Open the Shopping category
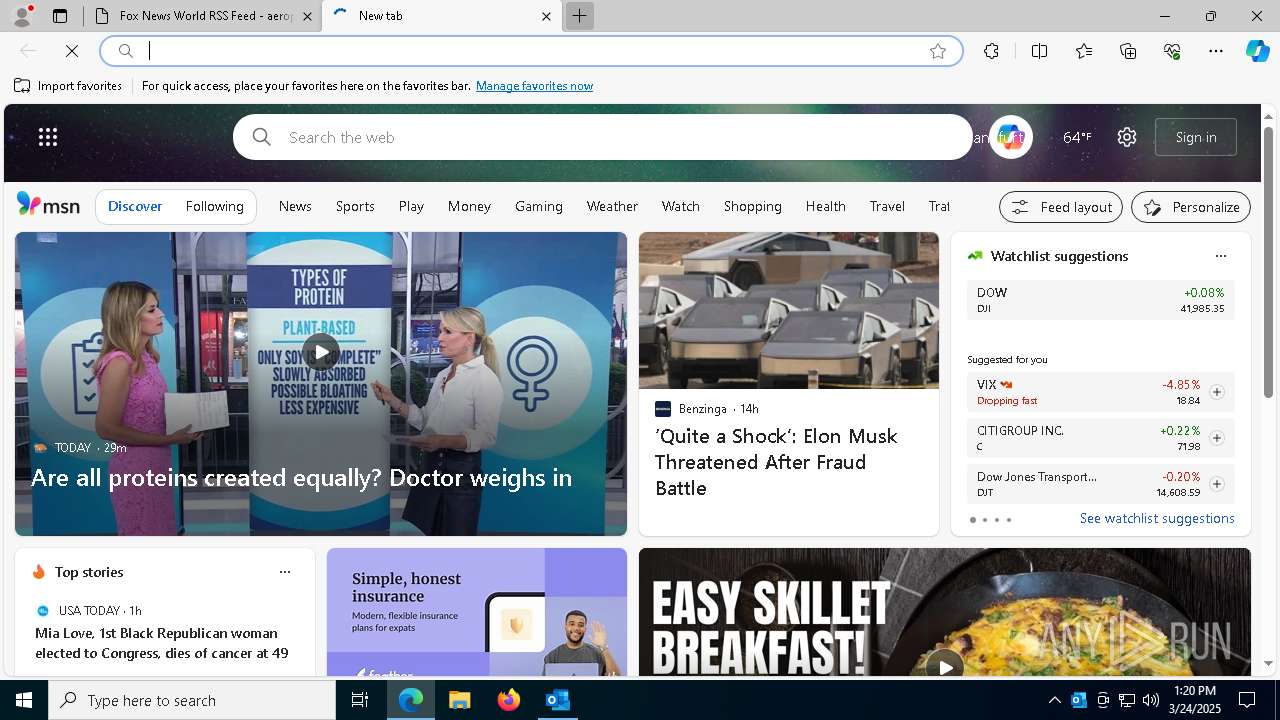Viewport: 1280px width, 720px height. [x=753, y=206]
